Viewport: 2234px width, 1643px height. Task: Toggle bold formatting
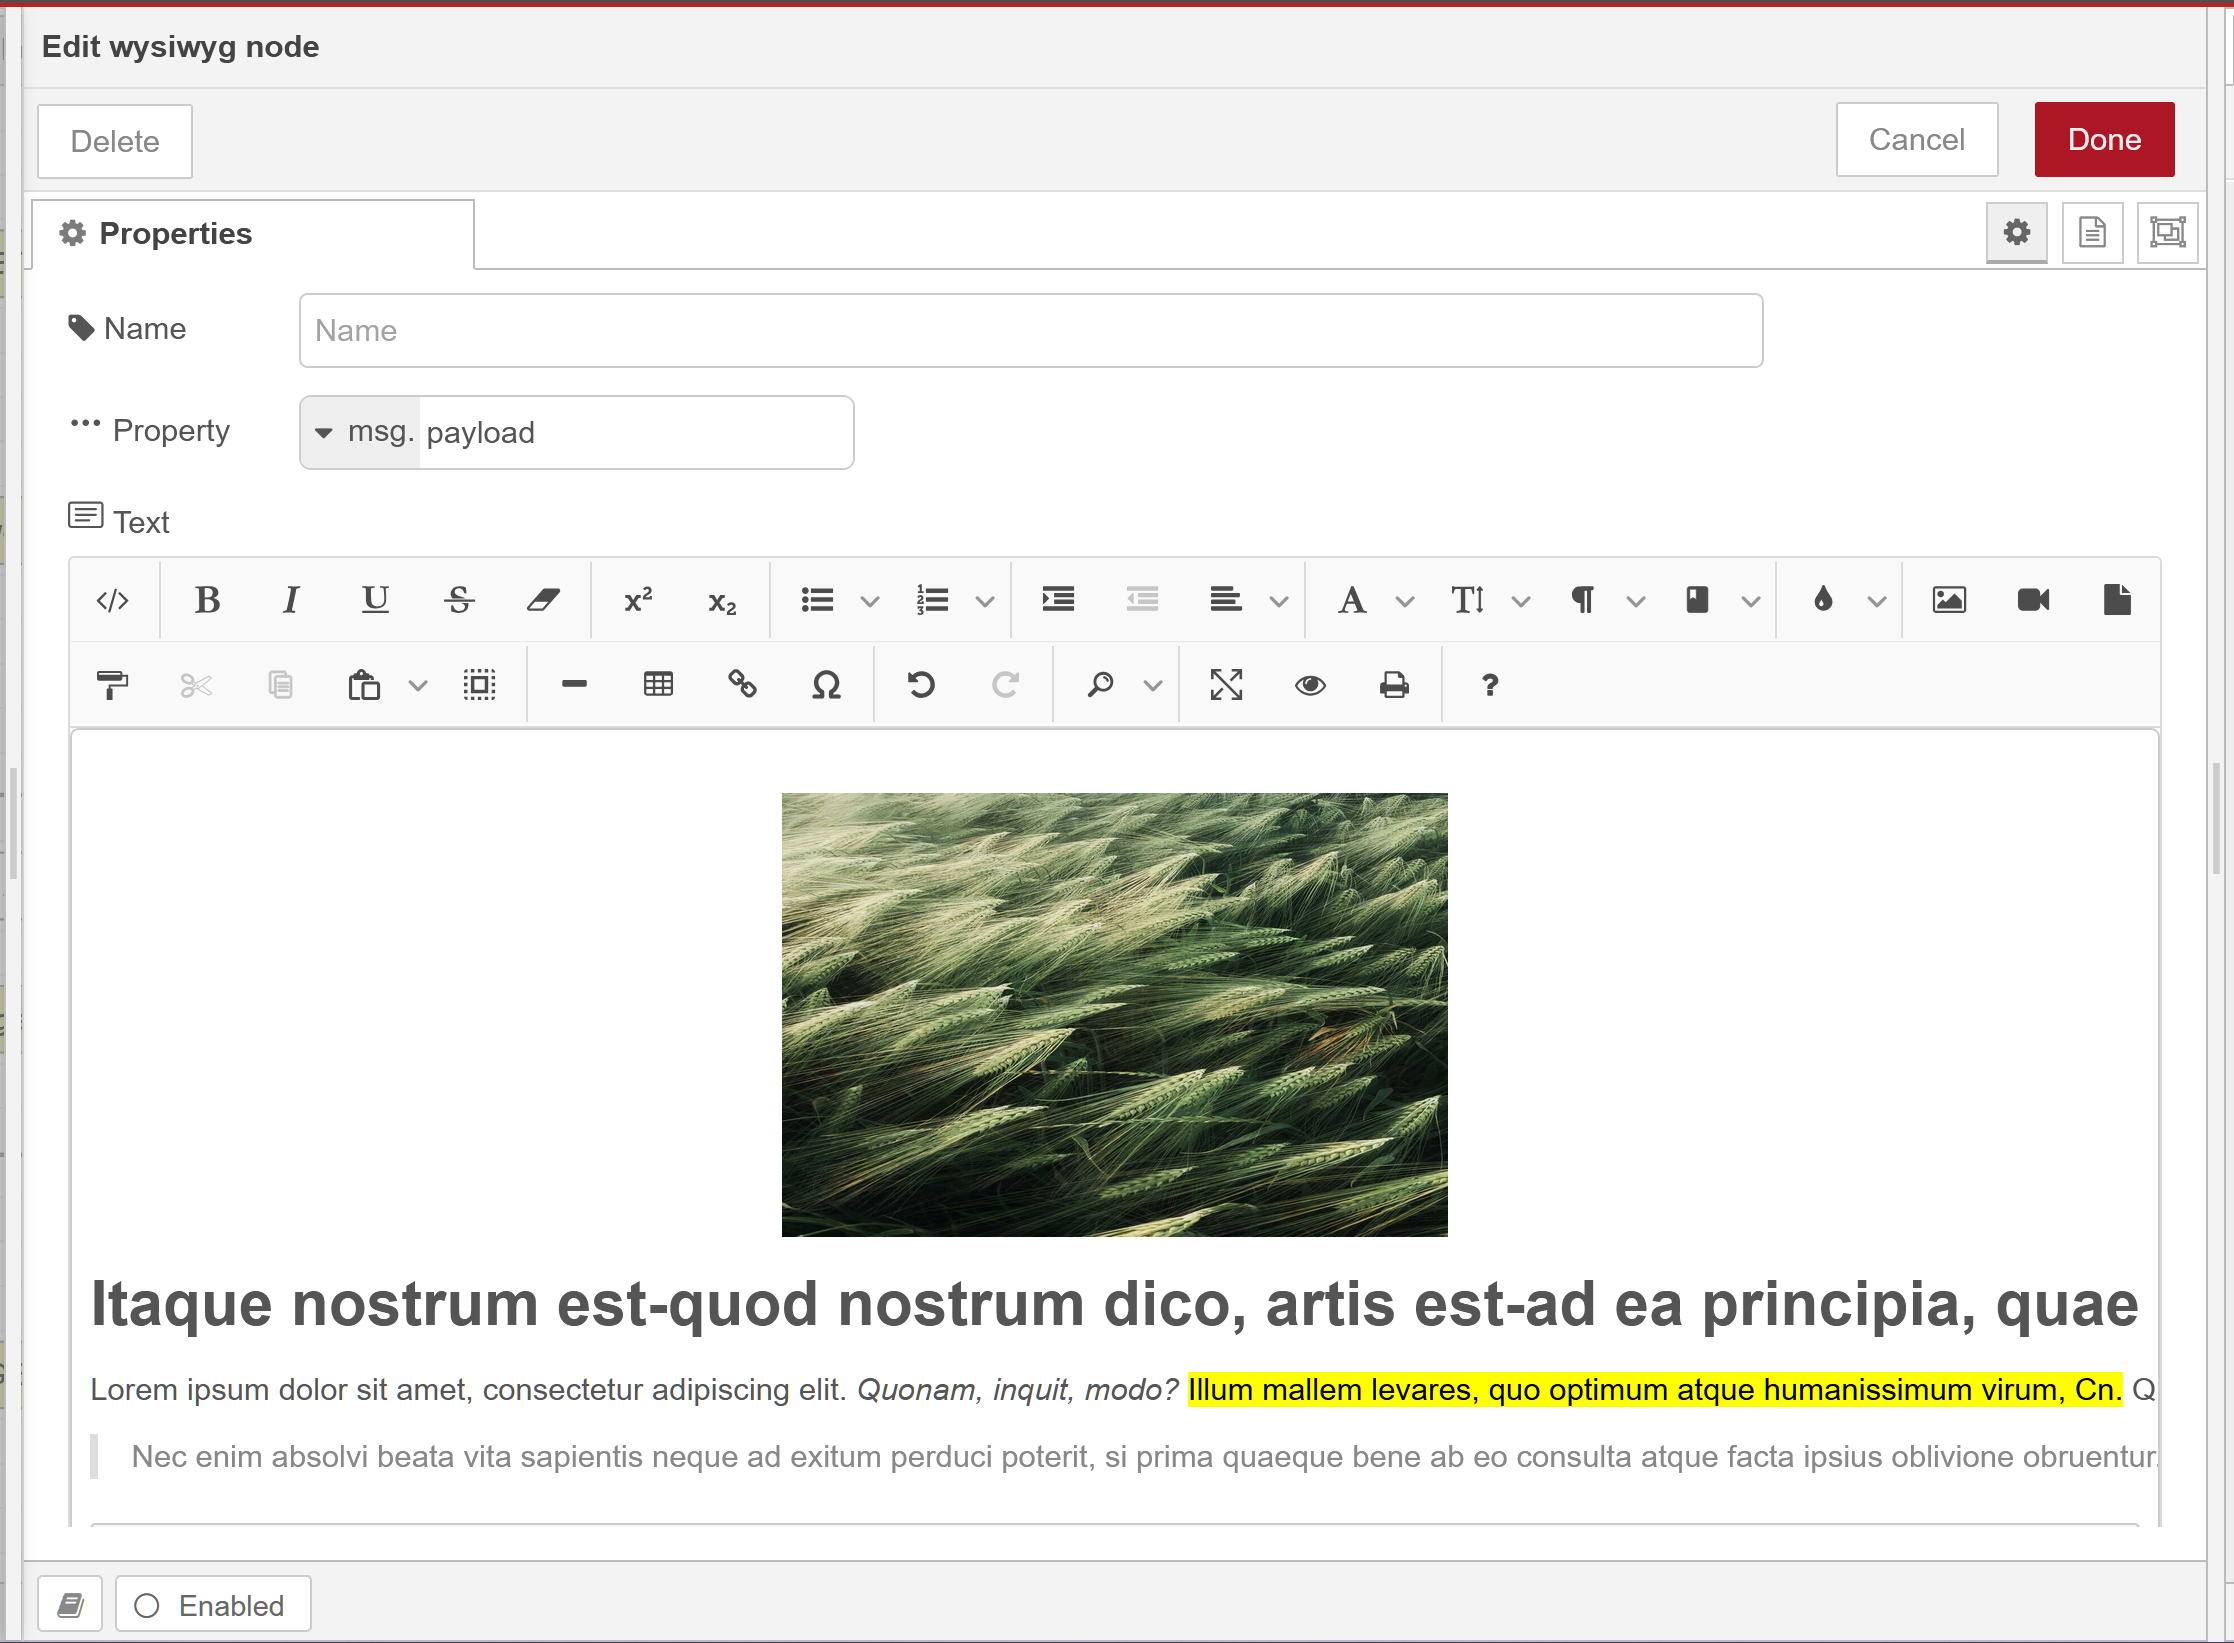[x=207, y=600]
